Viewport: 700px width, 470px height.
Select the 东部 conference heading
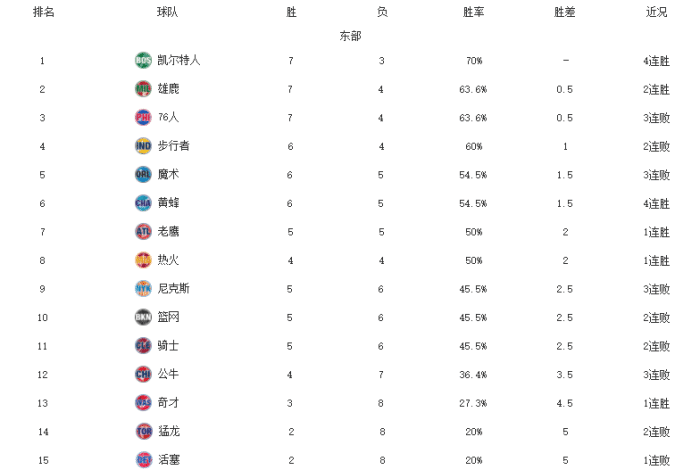(350, 35)
